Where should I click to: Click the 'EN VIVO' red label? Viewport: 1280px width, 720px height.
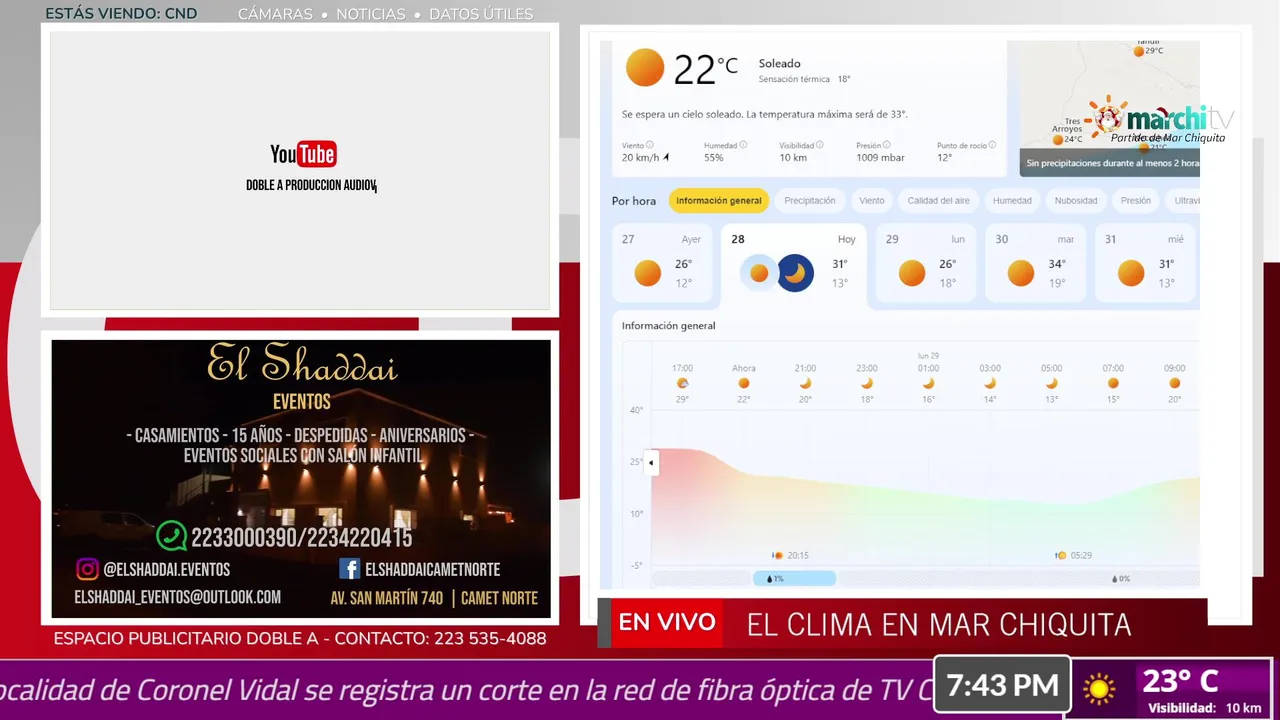click(667, 622)
